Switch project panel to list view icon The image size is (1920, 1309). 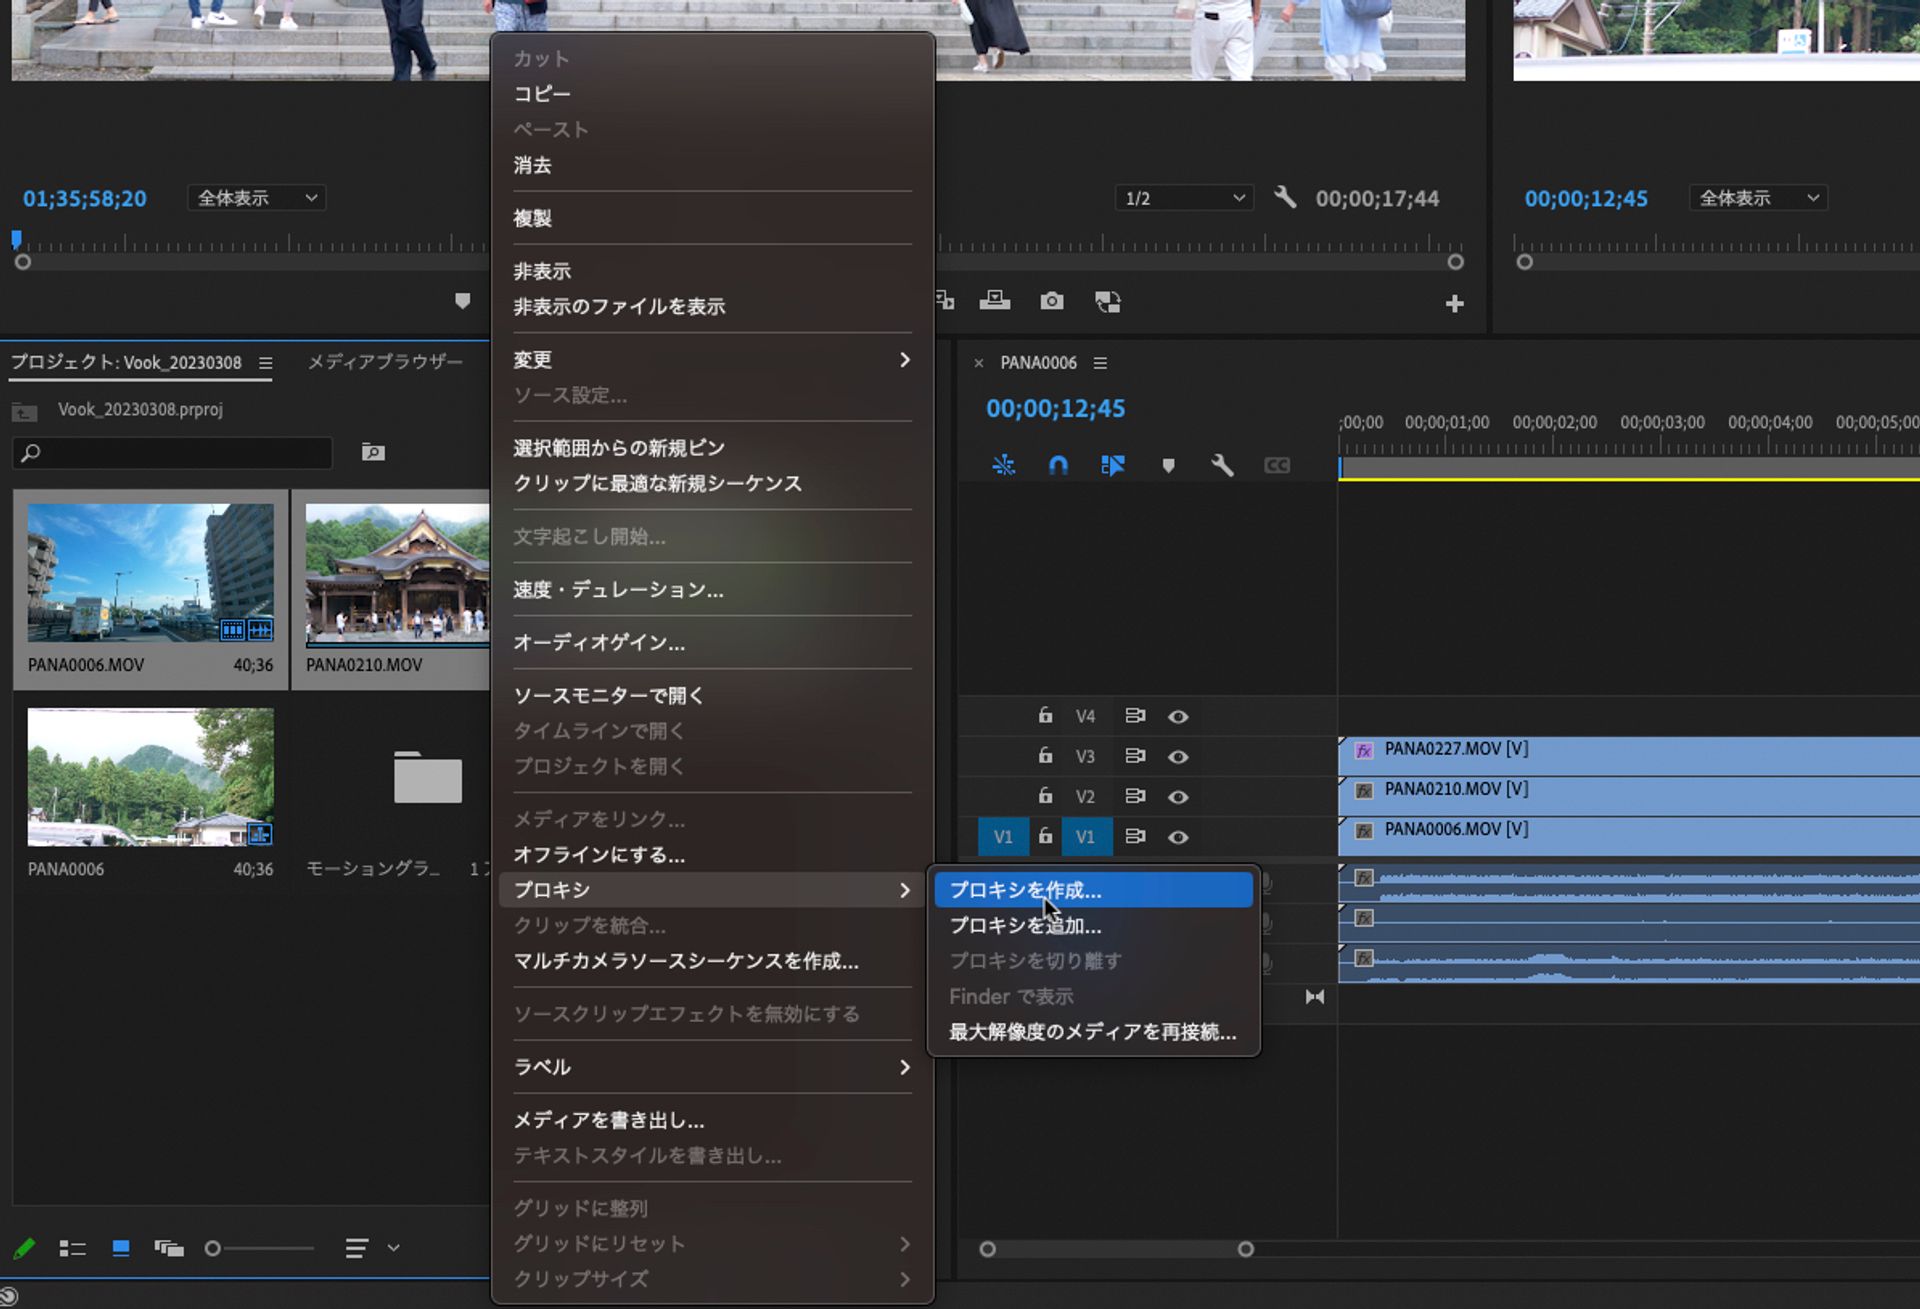tap(73, 1248)
